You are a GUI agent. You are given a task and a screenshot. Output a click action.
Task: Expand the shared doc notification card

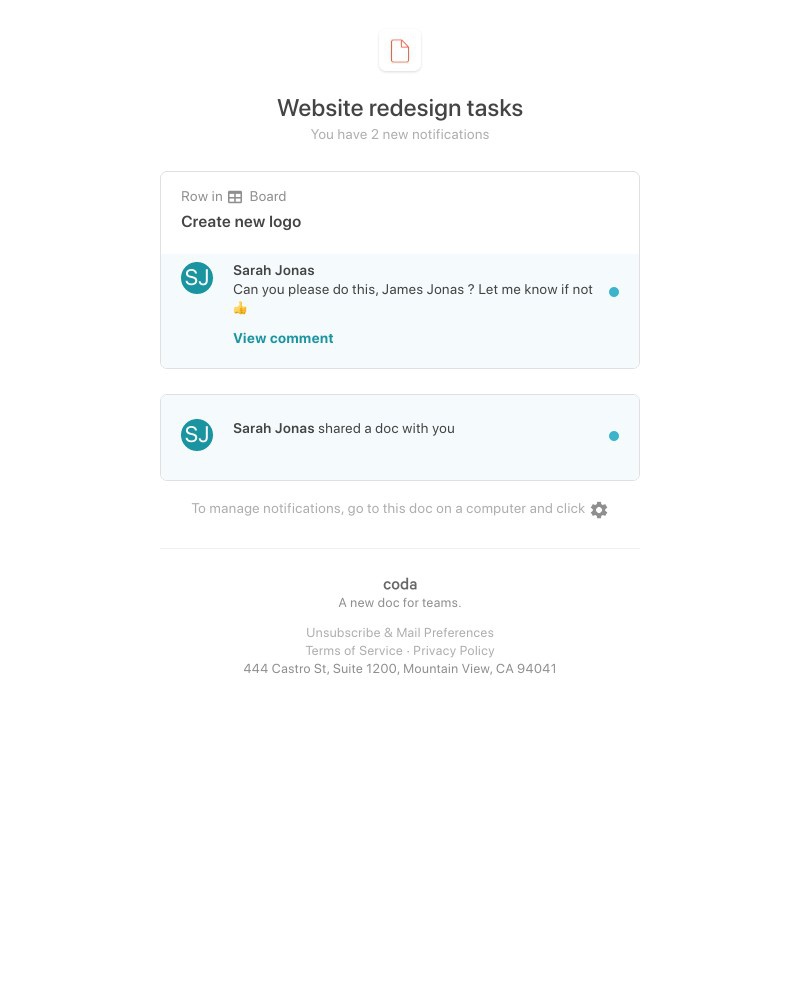400,437
